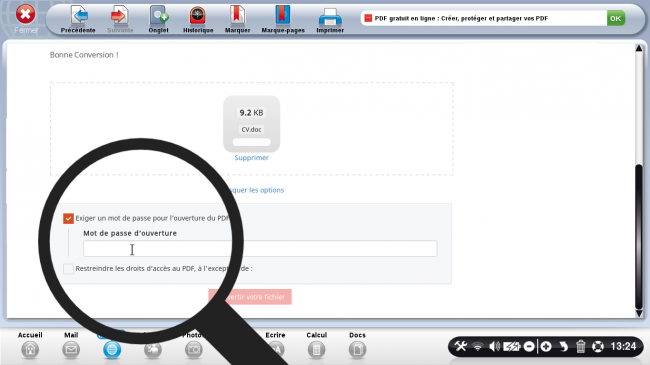
Task: Remove the file with Supprimer link
Action: [252, 158]
